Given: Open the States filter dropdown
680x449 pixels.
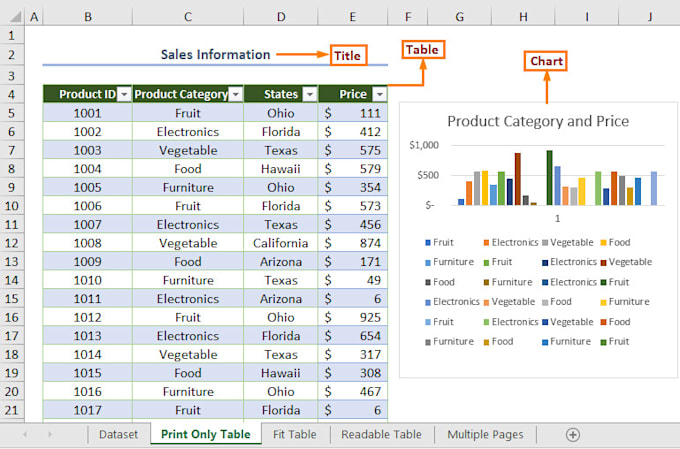Looking at the screenshot, I should pos(310,94).
